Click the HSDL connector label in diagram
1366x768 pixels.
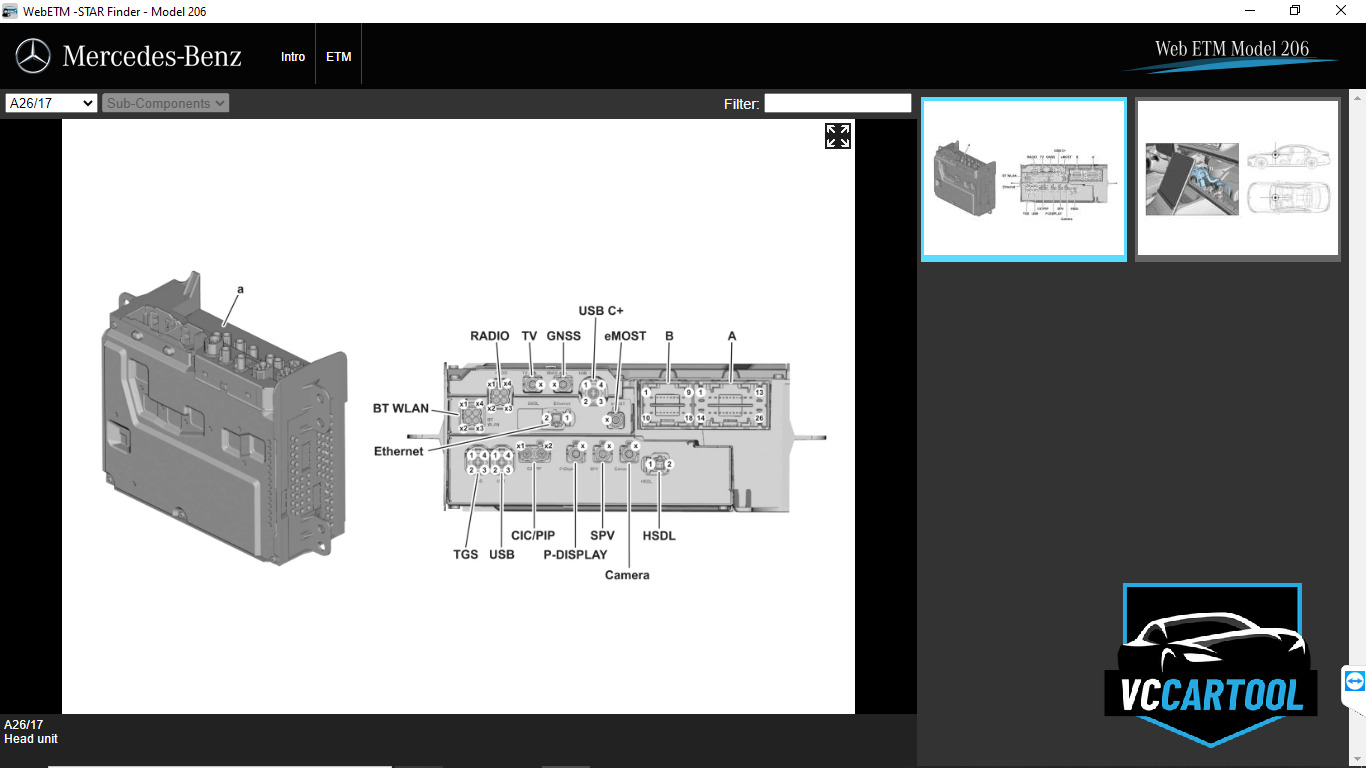(659, 536)
